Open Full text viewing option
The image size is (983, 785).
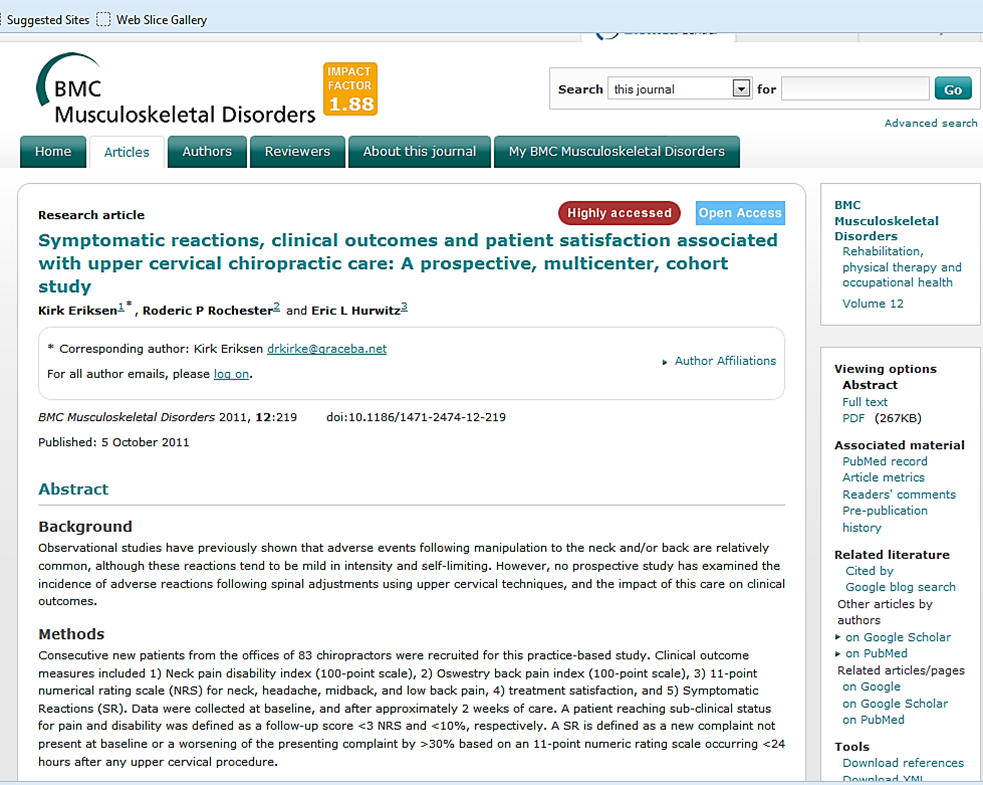[x=865, y=402]
